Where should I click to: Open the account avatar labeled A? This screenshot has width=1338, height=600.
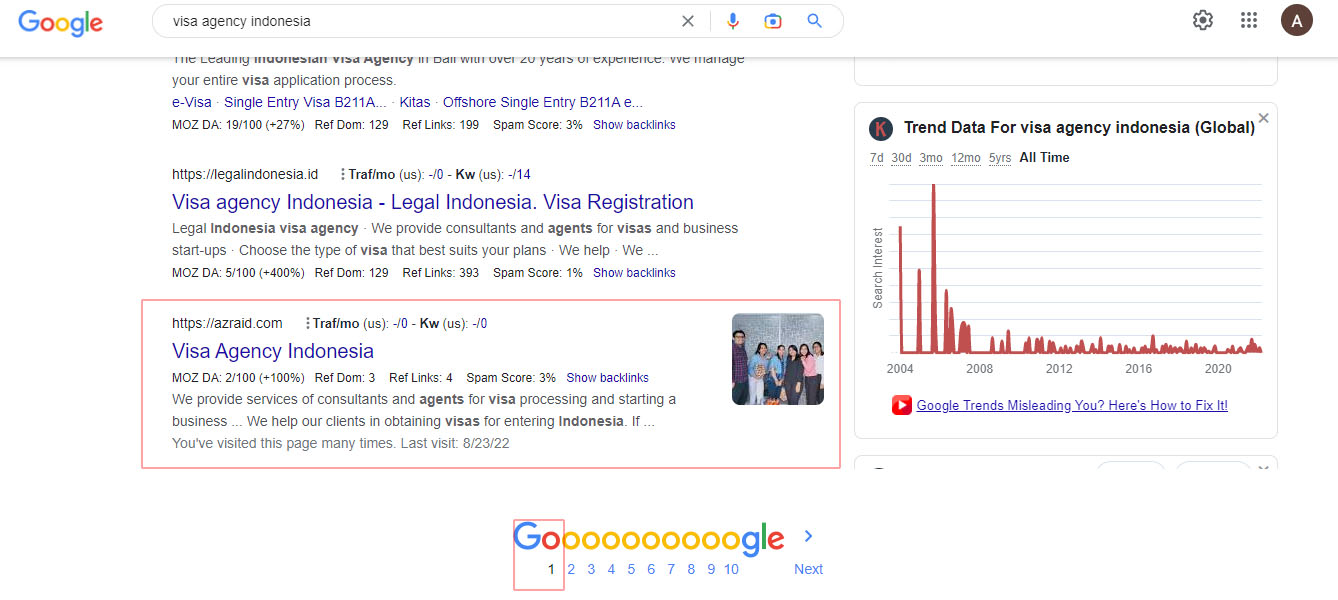(x=1297, y=20)
